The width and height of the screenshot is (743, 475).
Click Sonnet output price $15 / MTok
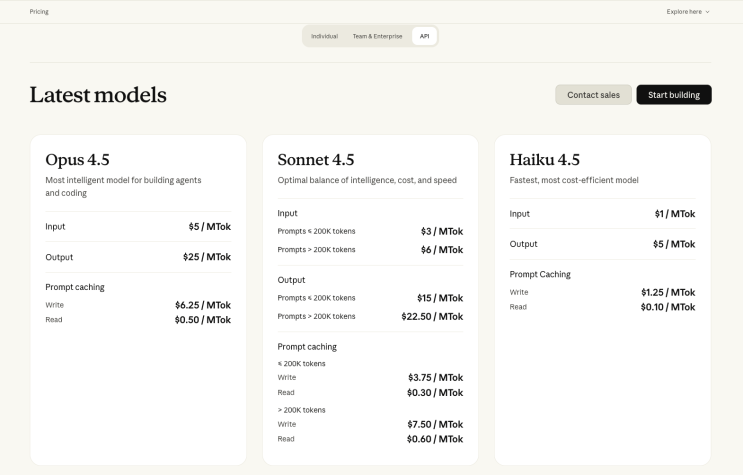(x=440, y=298)
